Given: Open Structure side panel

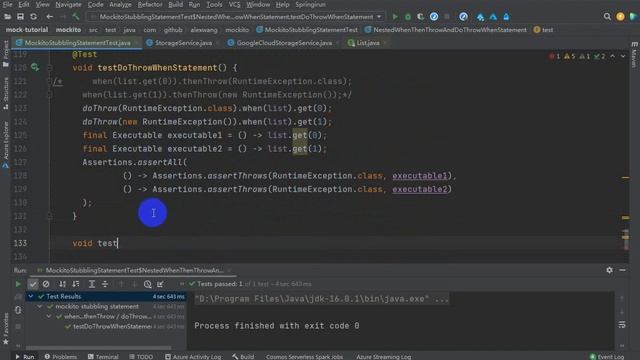Looking at the screenshot, I should pyautogui.click(x=6, y=93).
